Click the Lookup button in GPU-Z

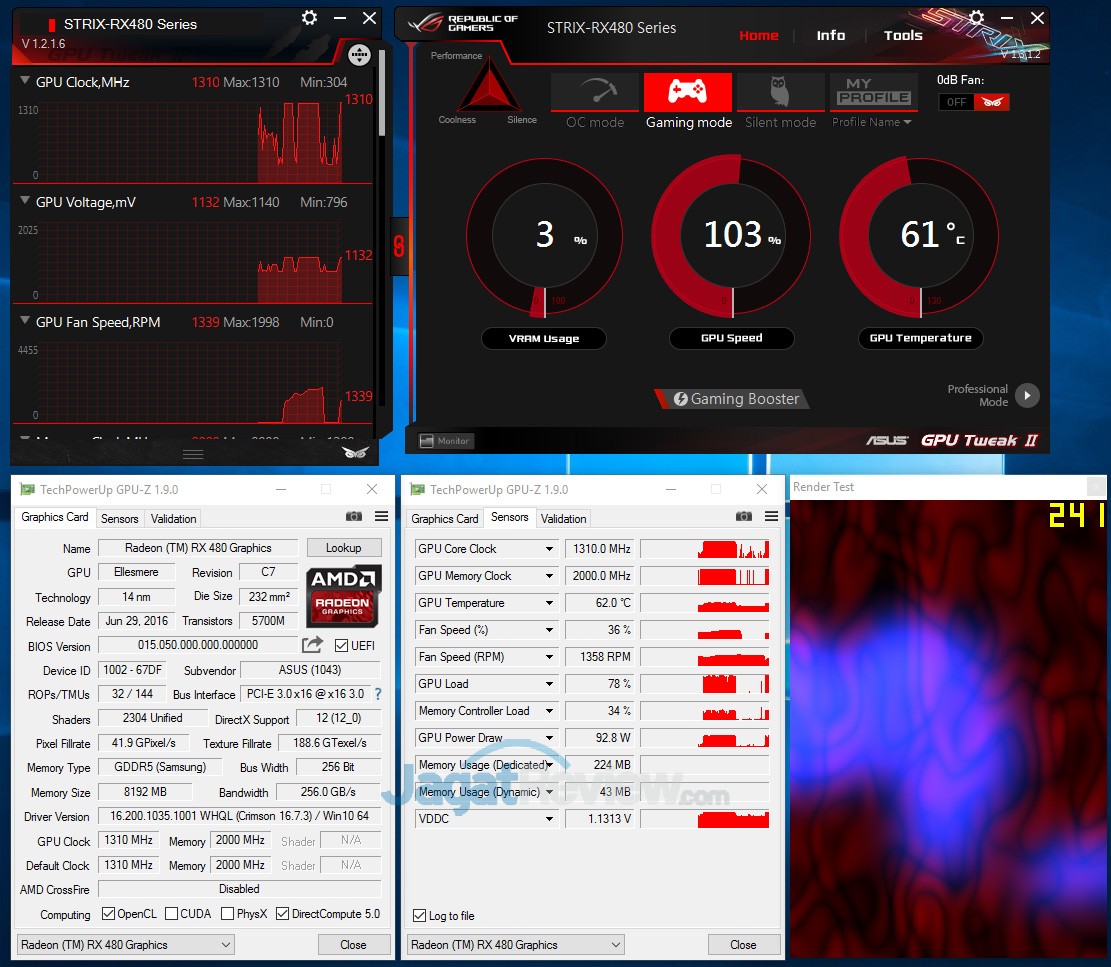pyautogui.click(x=344, y=548)
